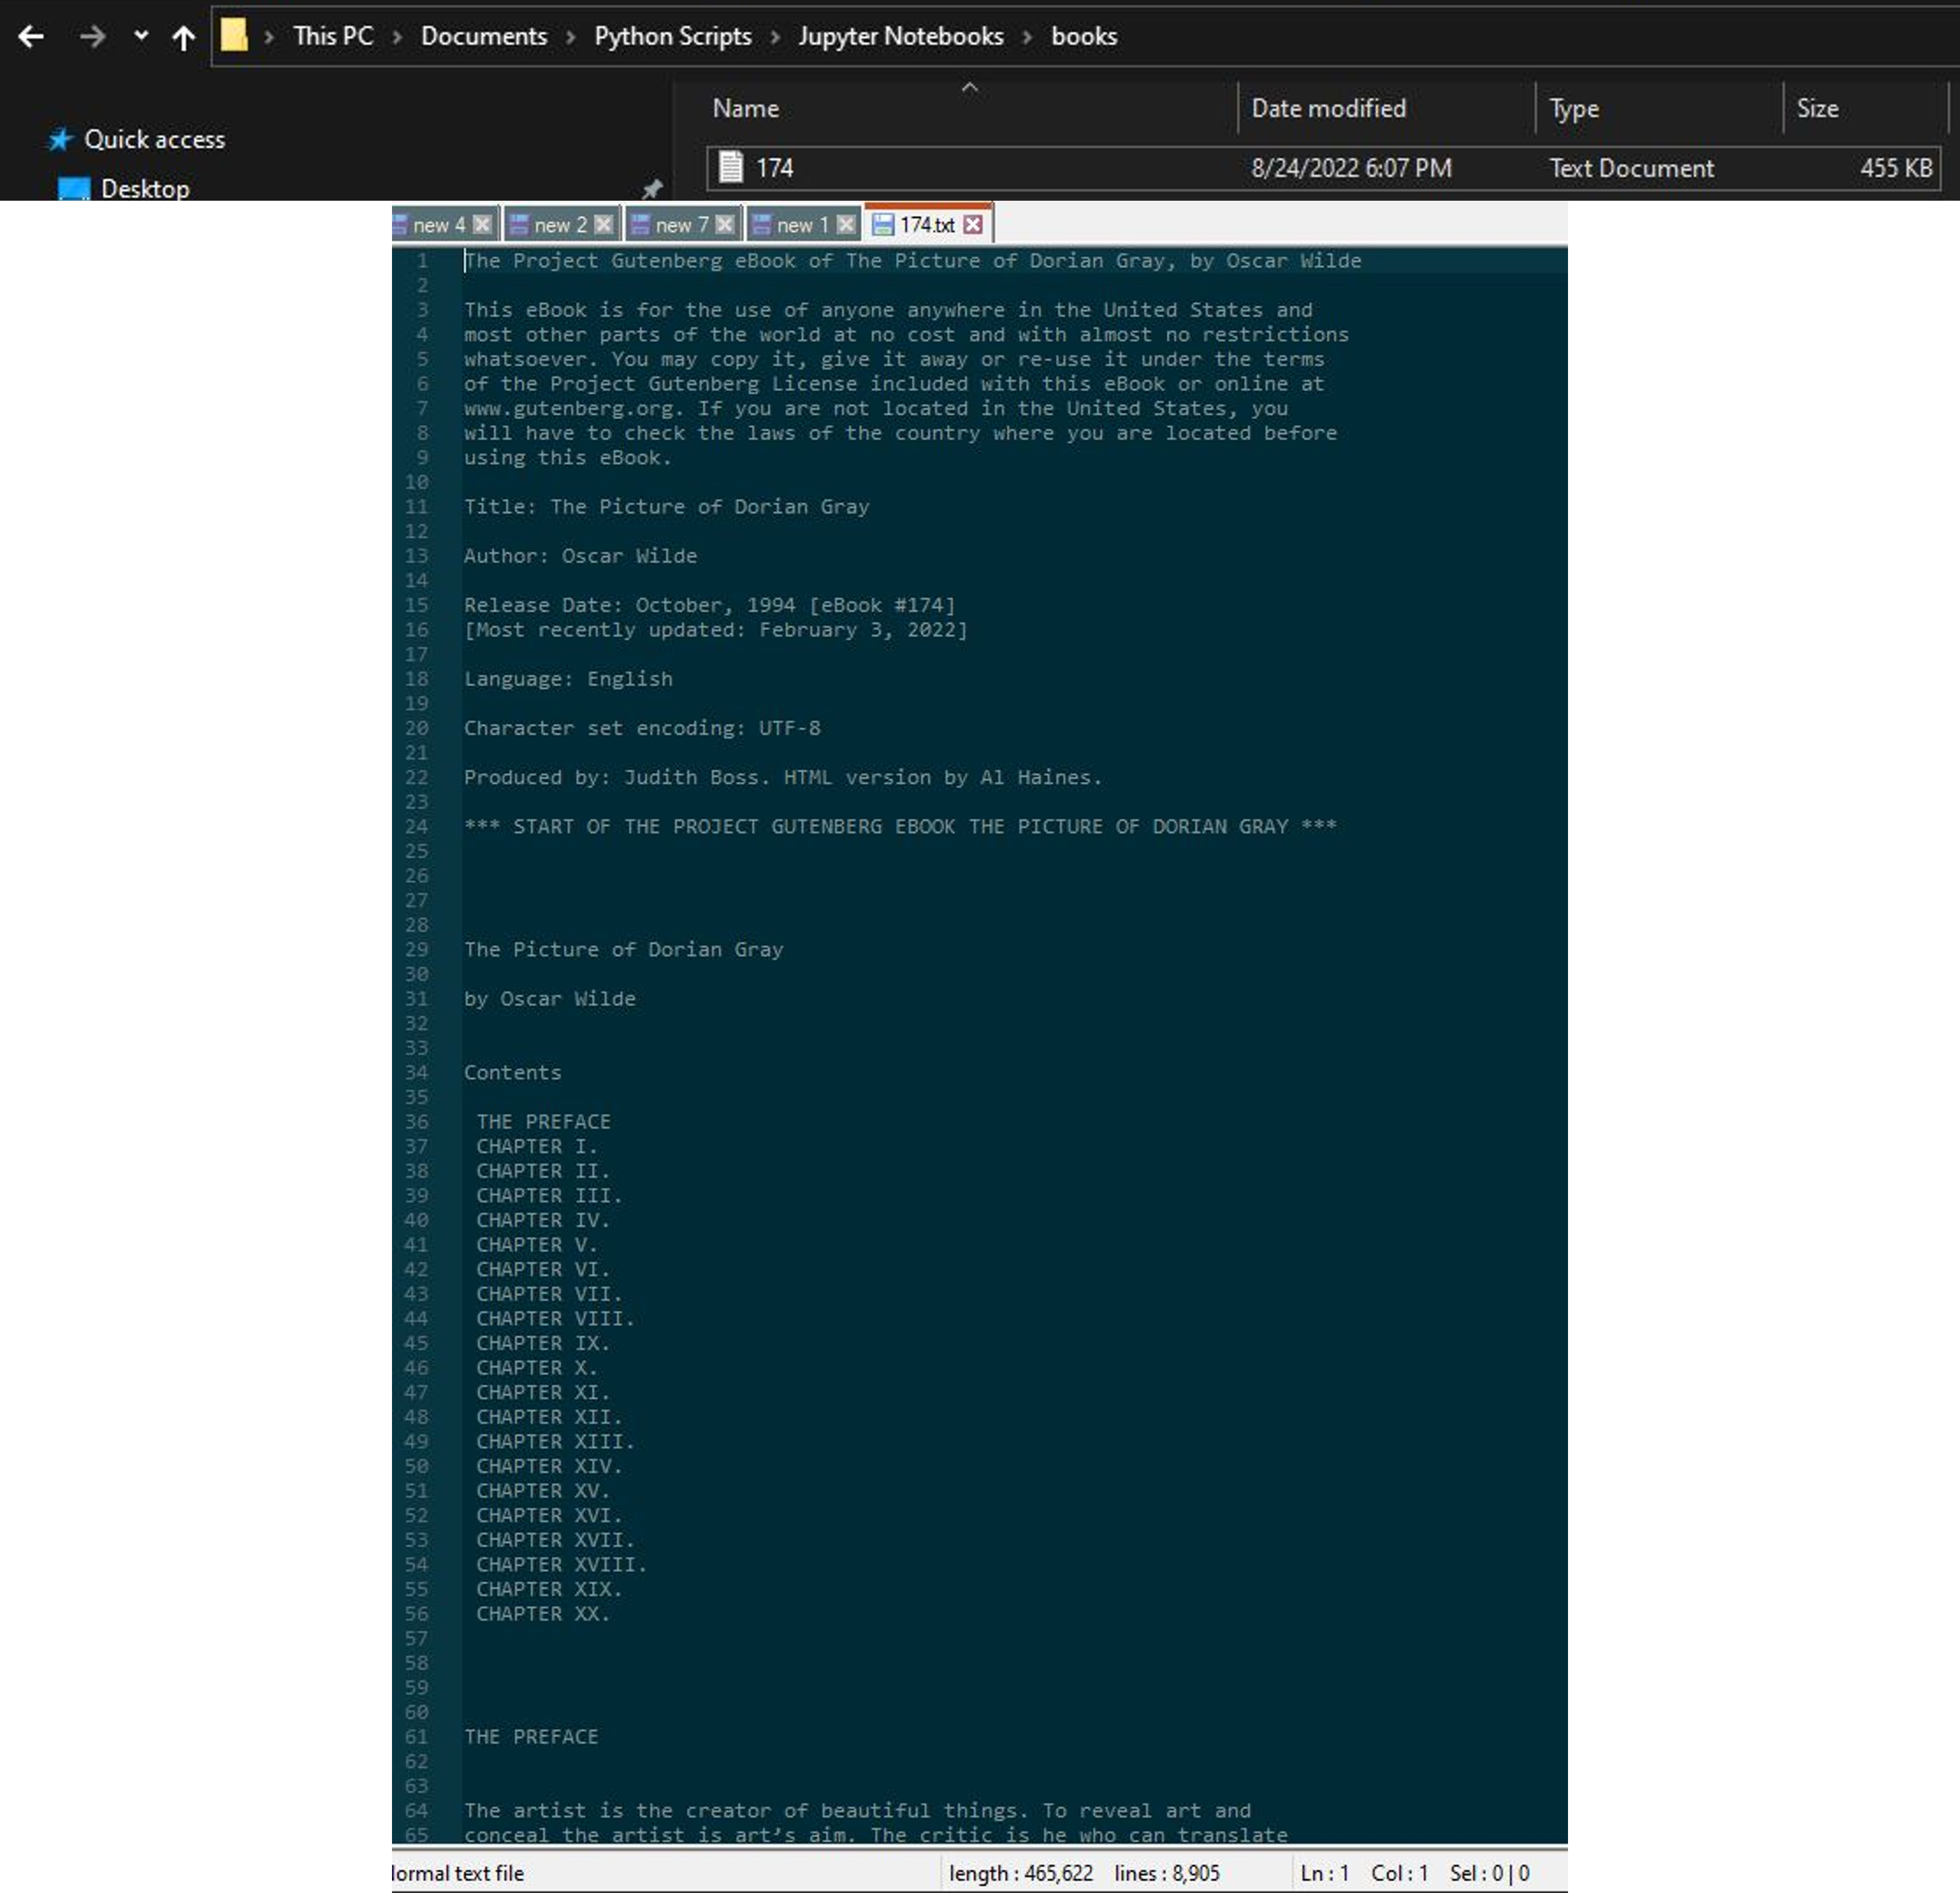Navigate to Documents breadcrumb
Screen dimensions: 1960x1893
coord(483,36)
